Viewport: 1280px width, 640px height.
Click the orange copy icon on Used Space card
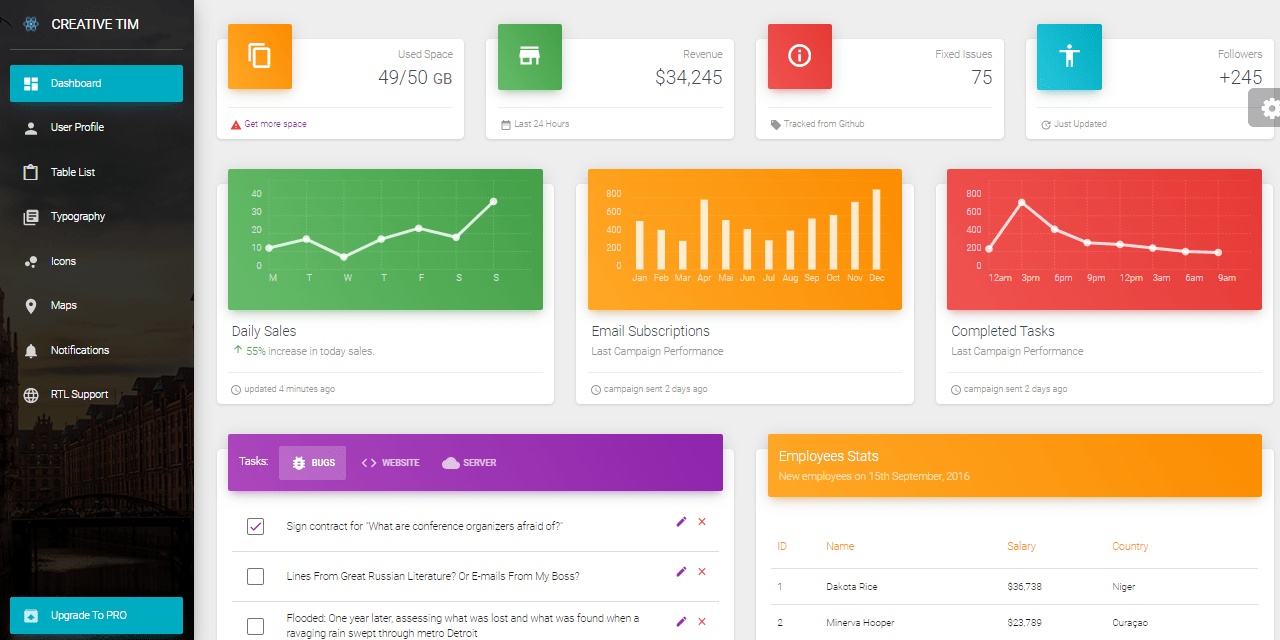pos(260,57)
